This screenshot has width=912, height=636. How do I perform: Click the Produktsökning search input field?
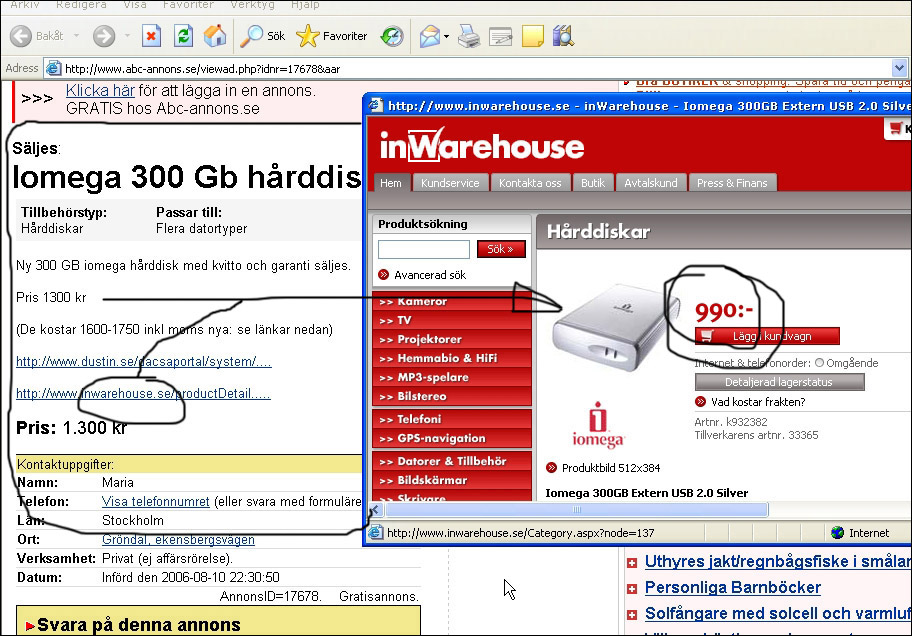pyautogui.click(x=423, y=249)
